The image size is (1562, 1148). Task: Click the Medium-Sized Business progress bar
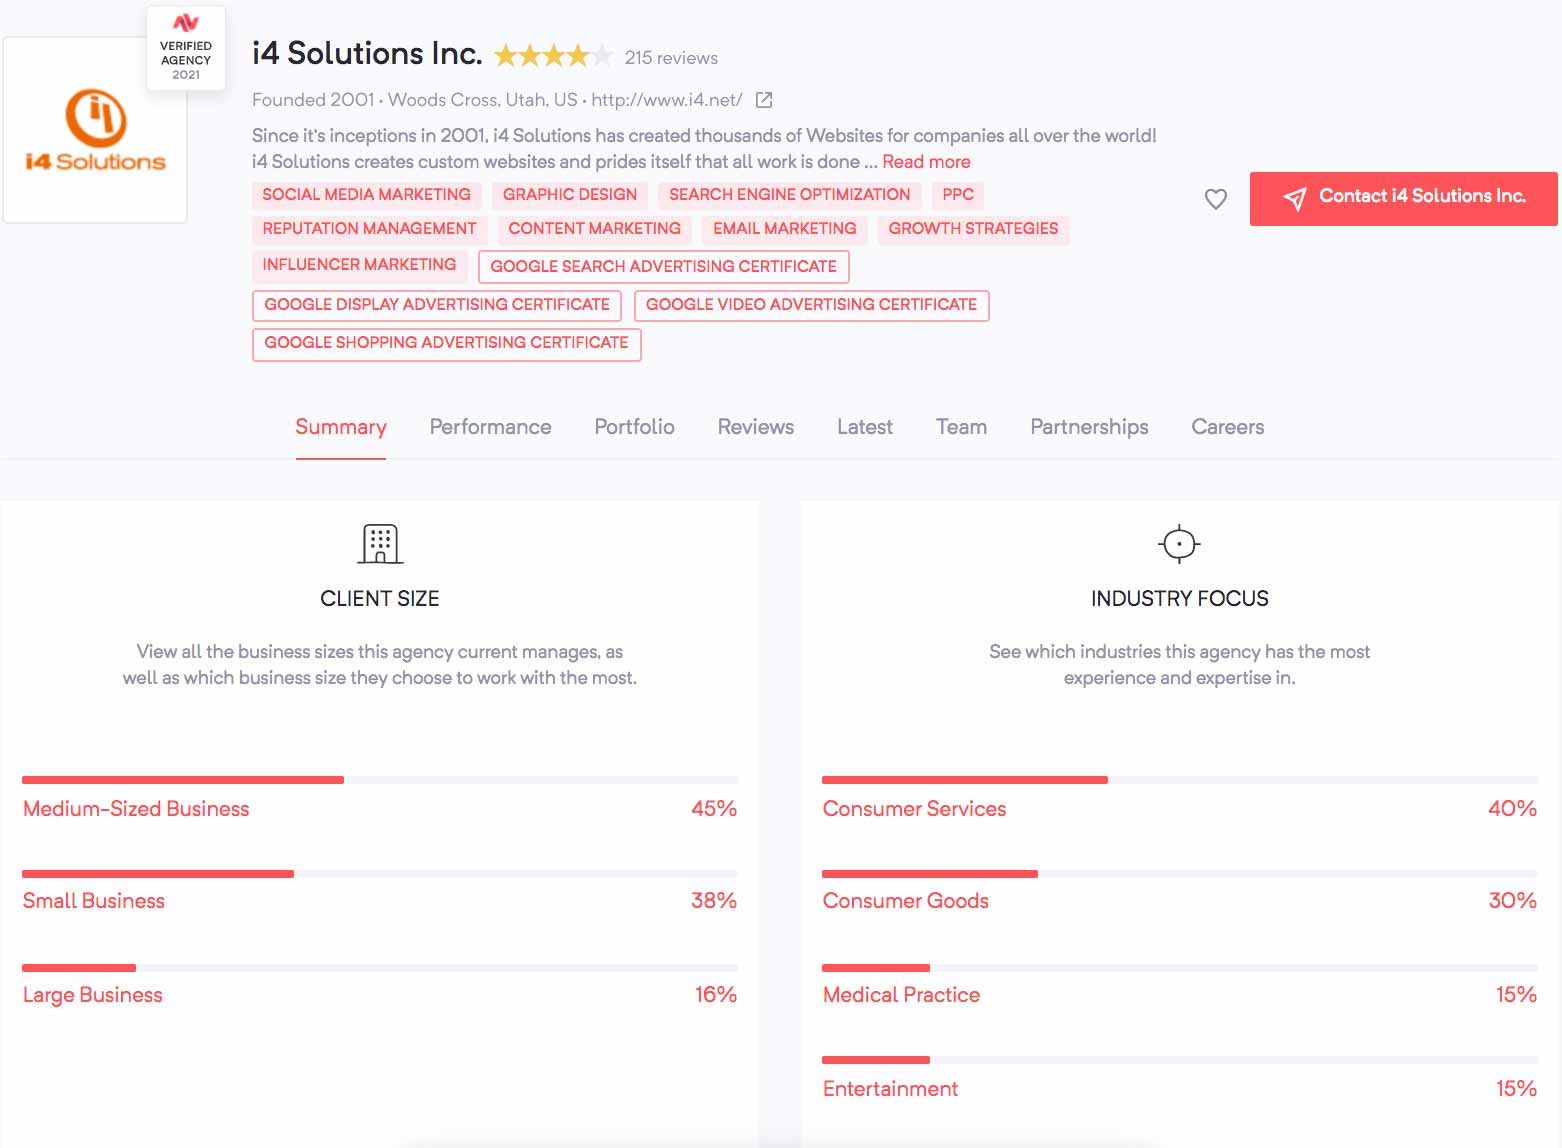coord(380,780)
